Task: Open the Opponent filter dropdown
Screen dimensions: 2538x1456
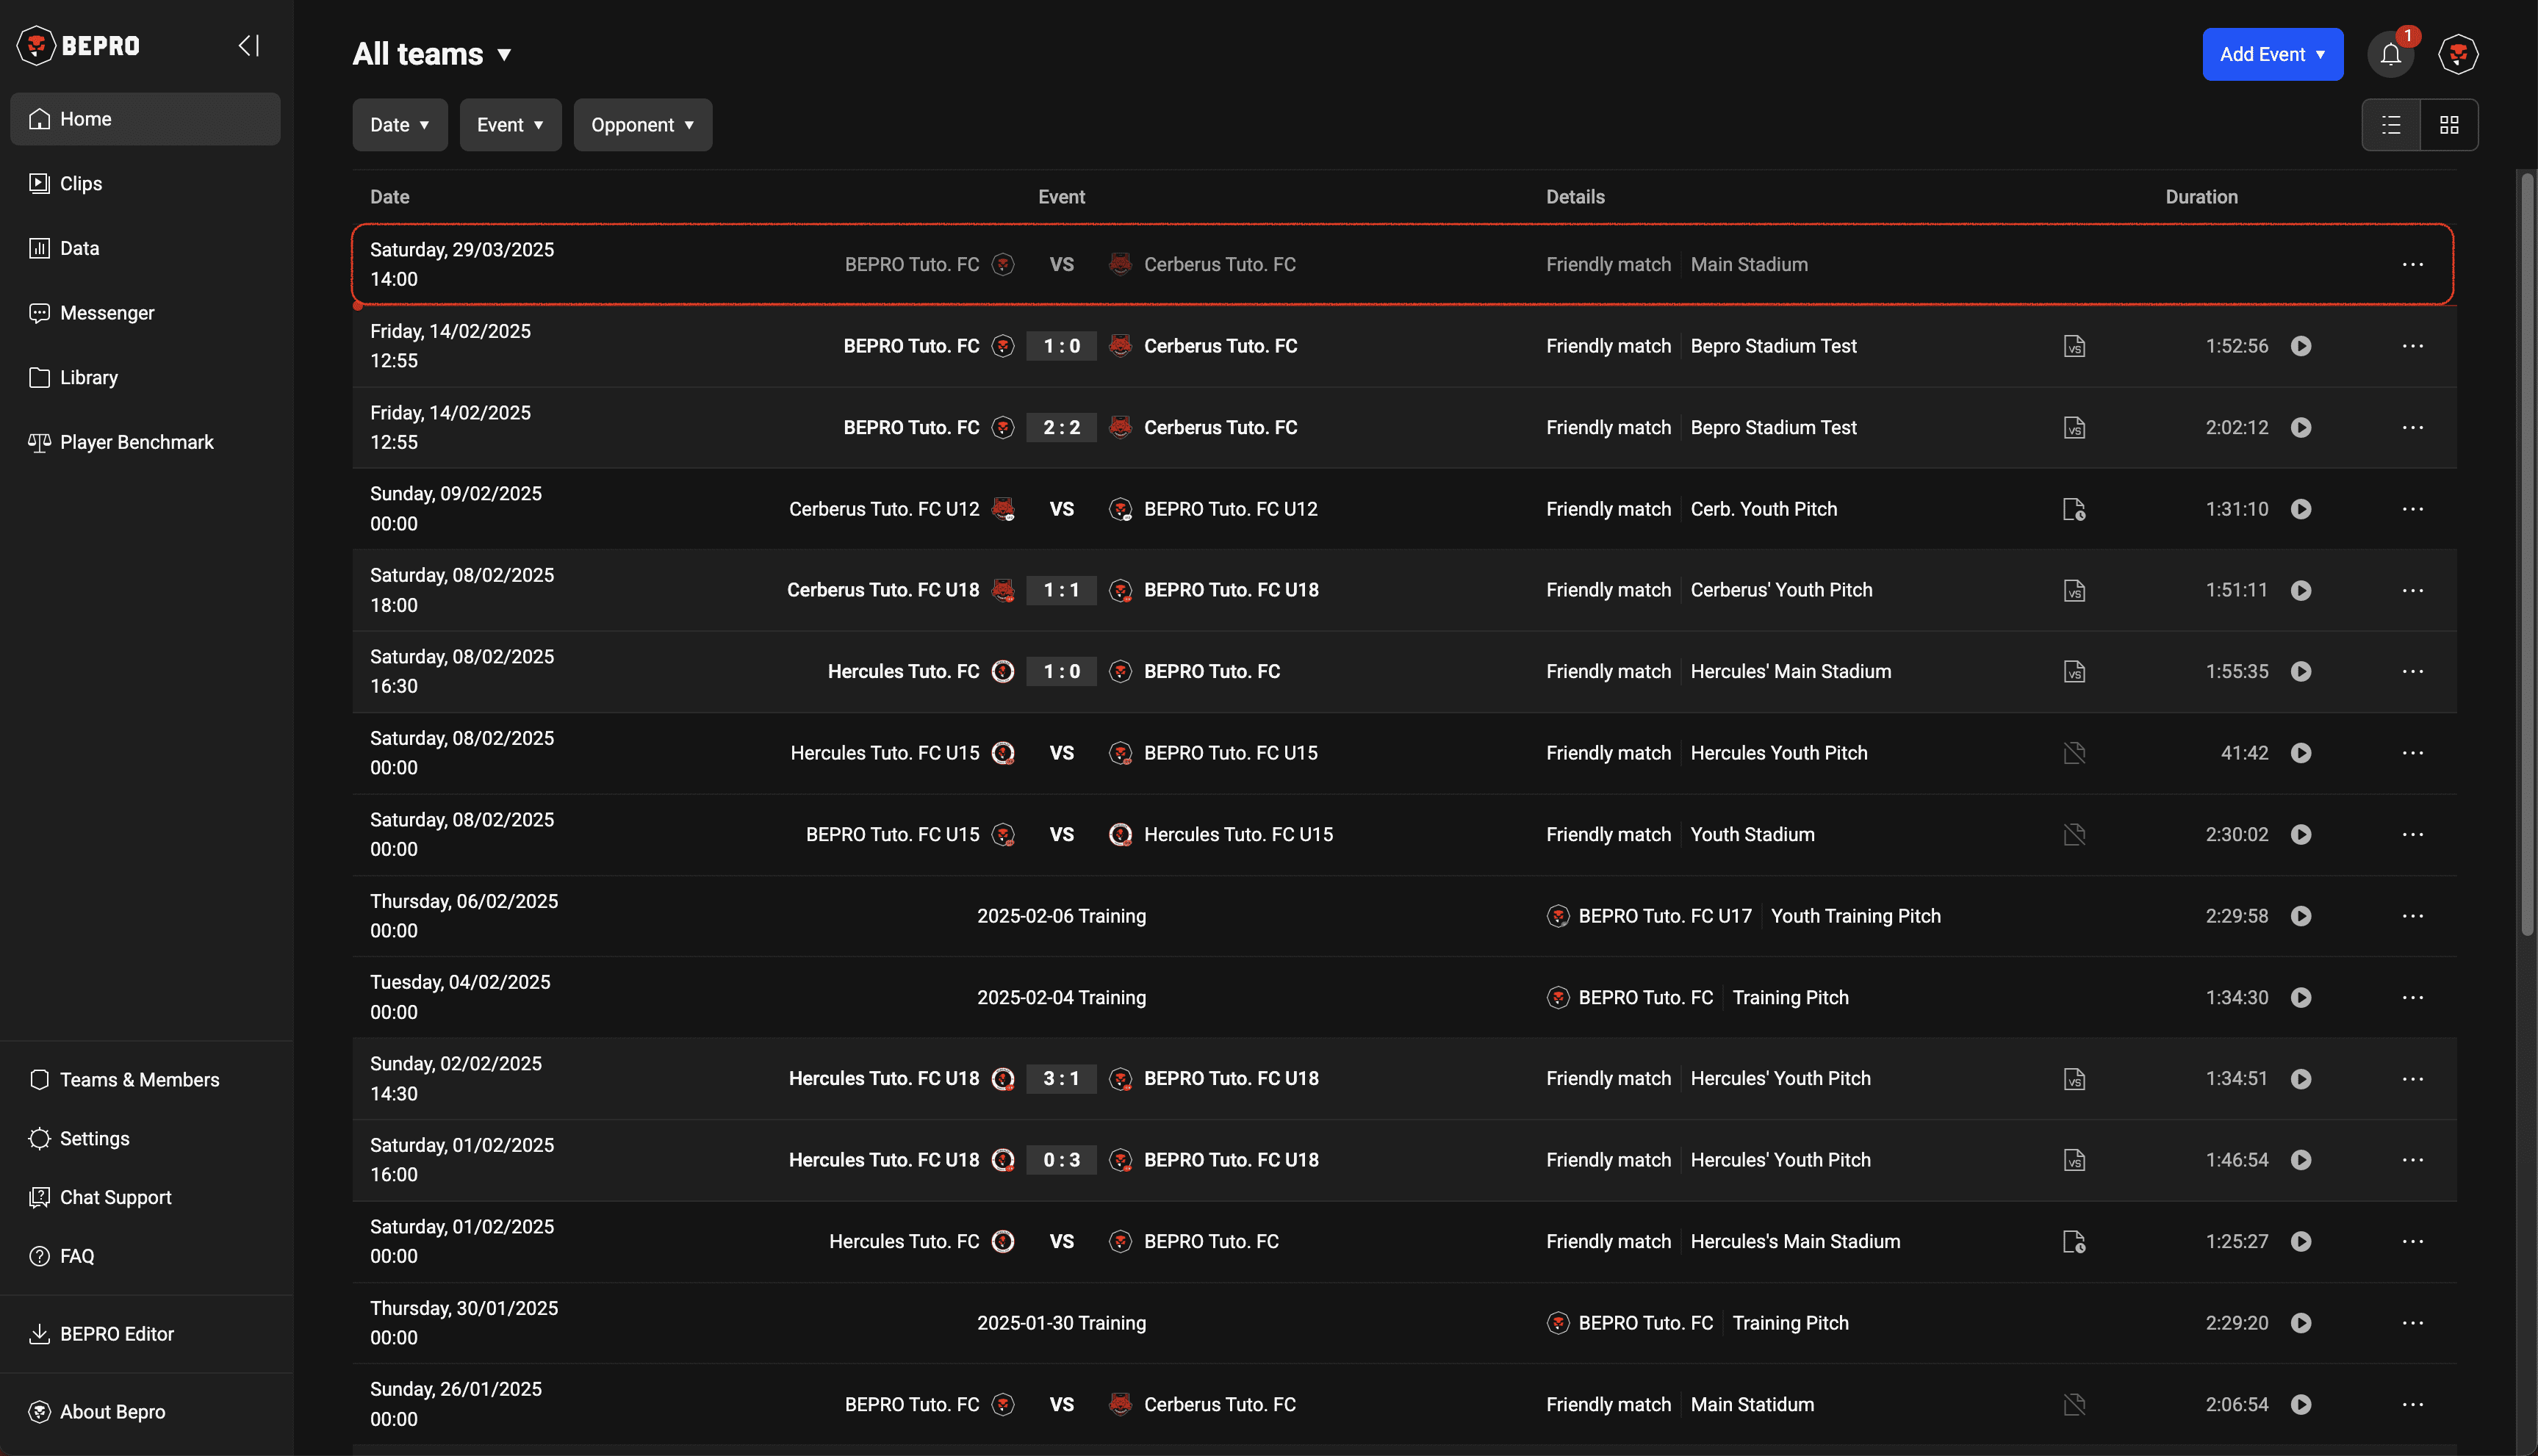Action: click(x=643, y=125)
